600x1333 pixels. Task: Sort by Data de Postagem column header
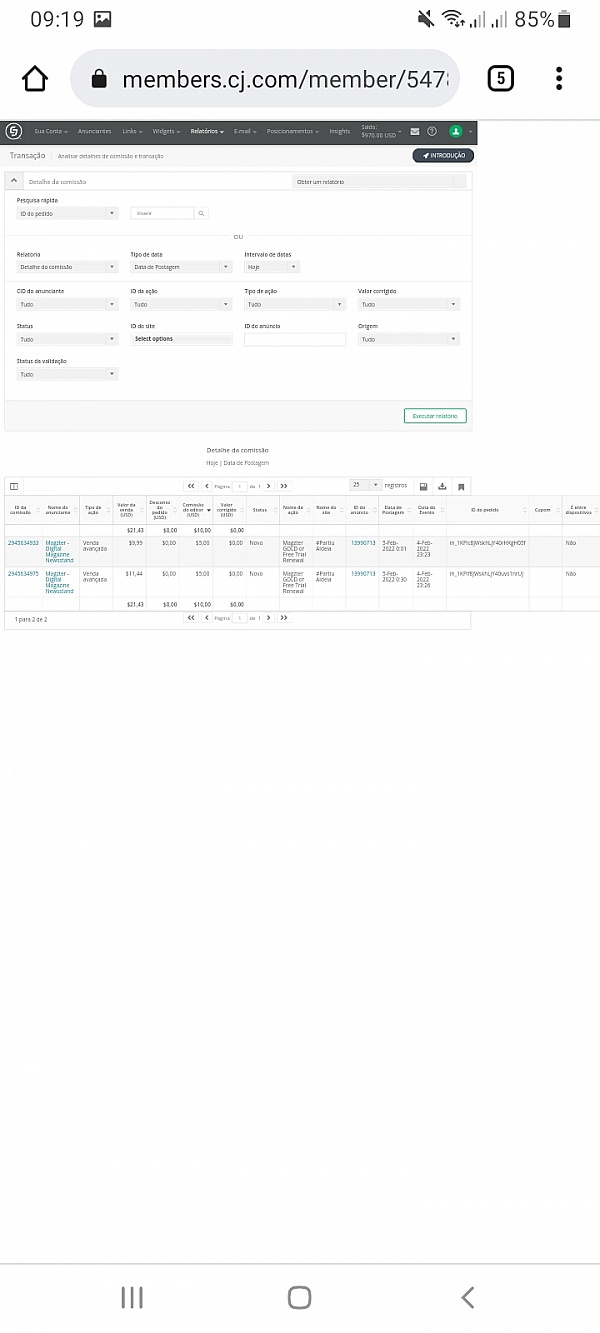[393, 509]
